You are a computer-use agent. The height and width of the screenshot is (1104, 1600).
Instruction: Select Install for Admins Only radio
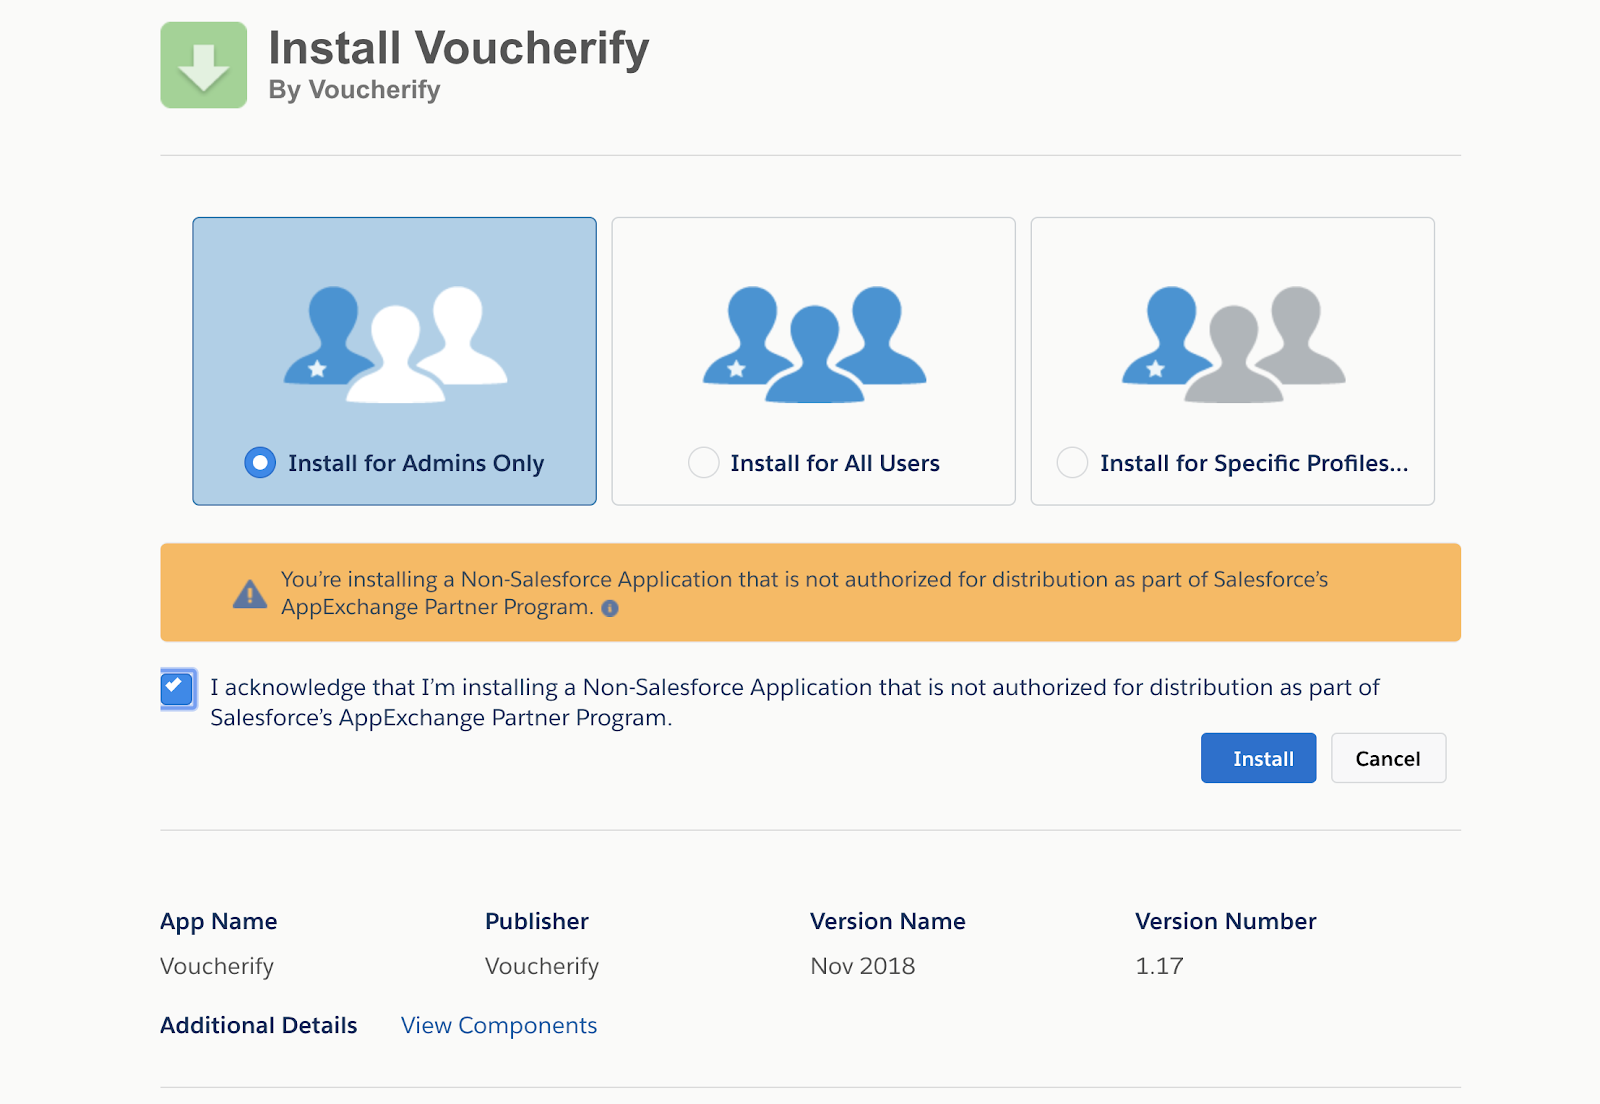click(260, 463)
